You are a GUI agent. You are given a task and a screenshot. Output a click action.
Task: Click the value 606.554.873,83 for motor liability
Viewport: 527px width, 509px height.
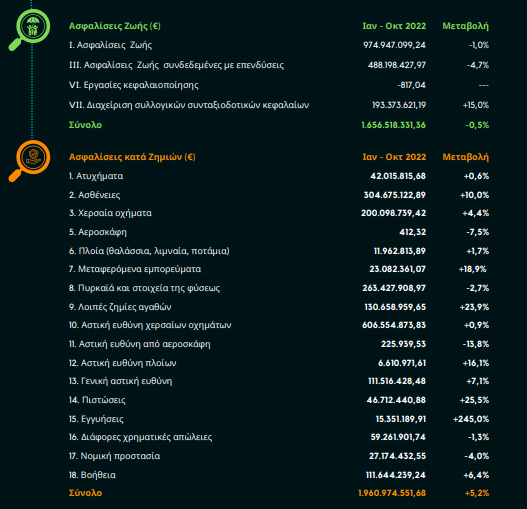pyautogui.click(x=394, y=325)
